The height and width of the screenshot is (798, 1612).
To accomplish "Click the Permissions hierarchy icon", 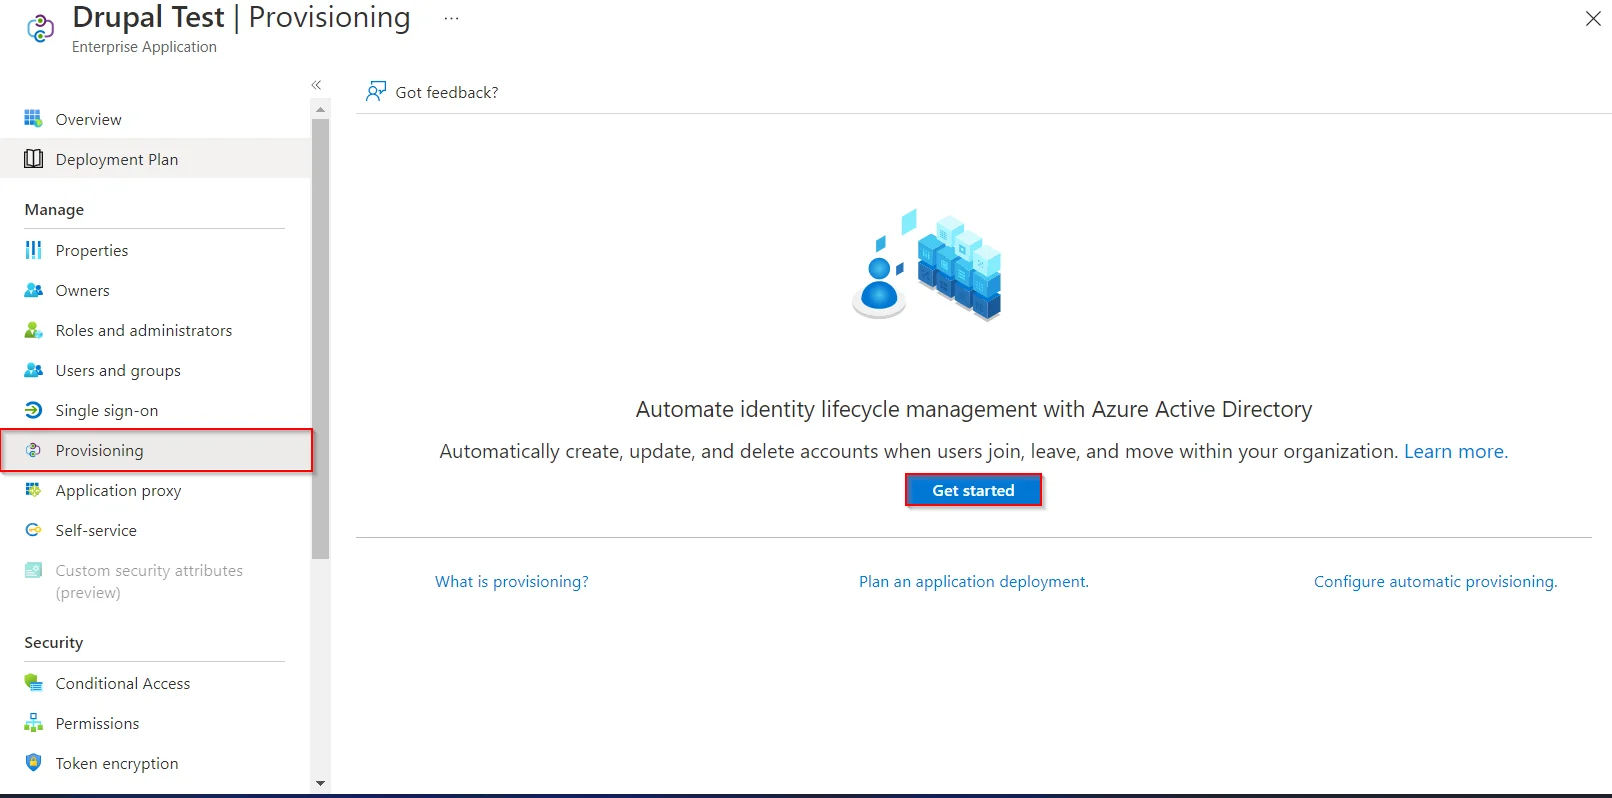I will point(33,723).
